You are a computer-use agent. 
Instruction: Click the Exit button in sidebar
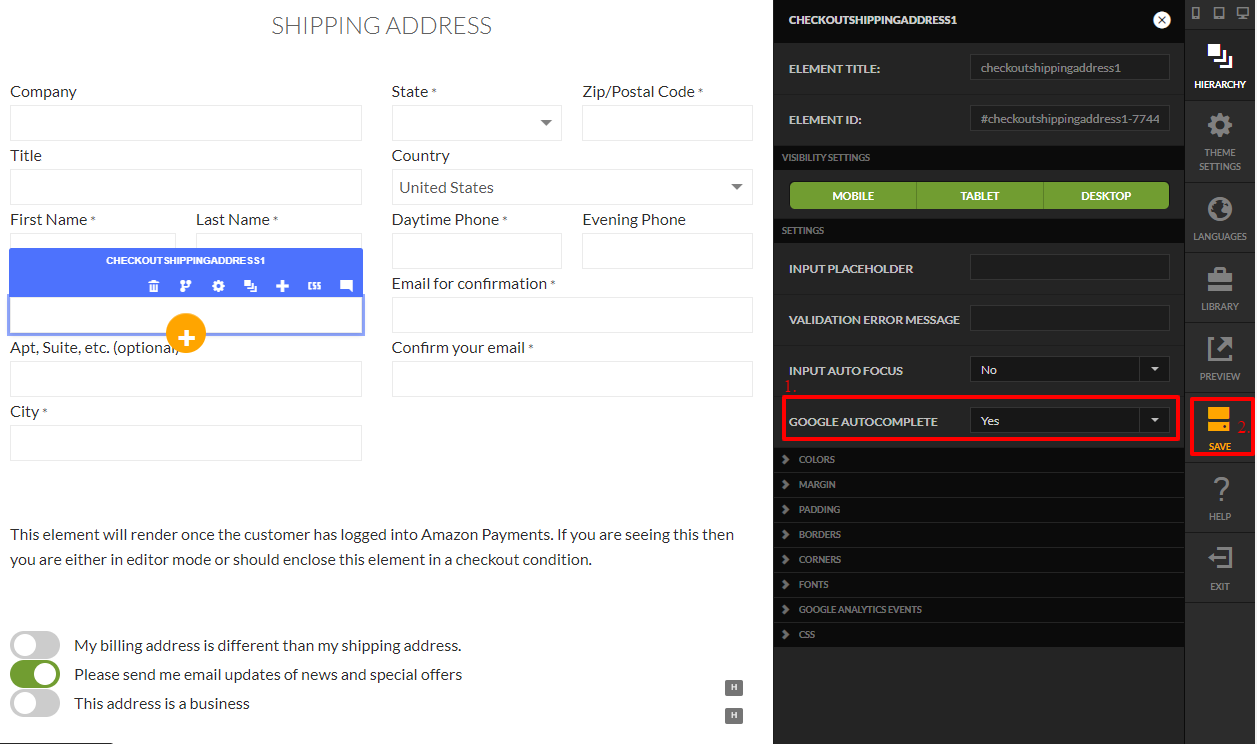1219,567
